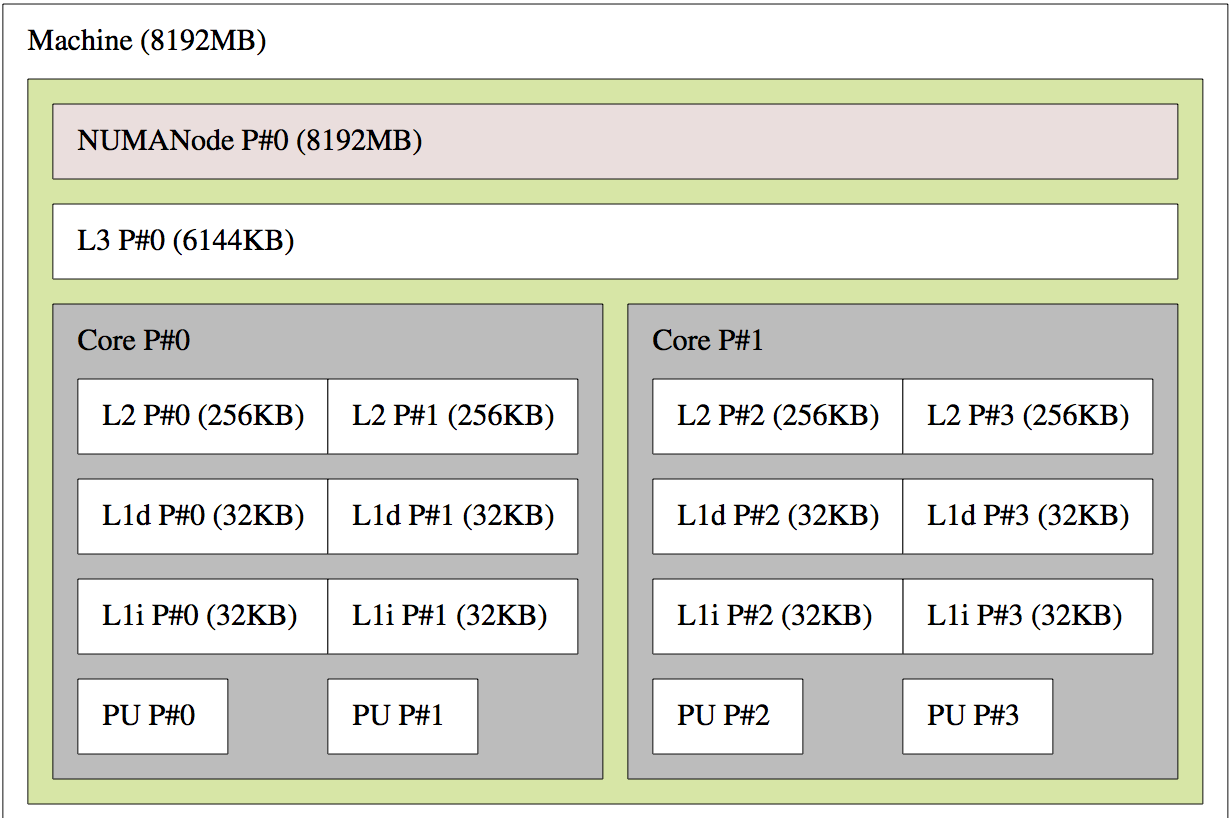Click the L1i P#0 (32KB) box

[x=203, y=616]
